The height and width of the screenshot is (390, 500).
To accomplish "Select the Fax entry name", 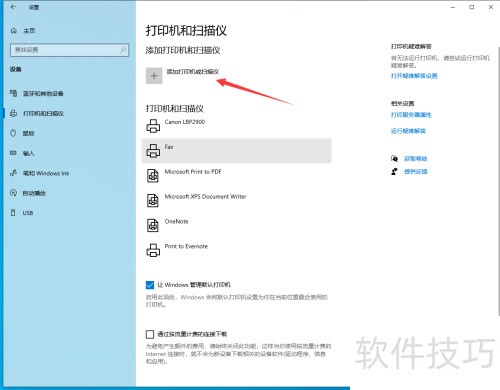I will point(169,147).
